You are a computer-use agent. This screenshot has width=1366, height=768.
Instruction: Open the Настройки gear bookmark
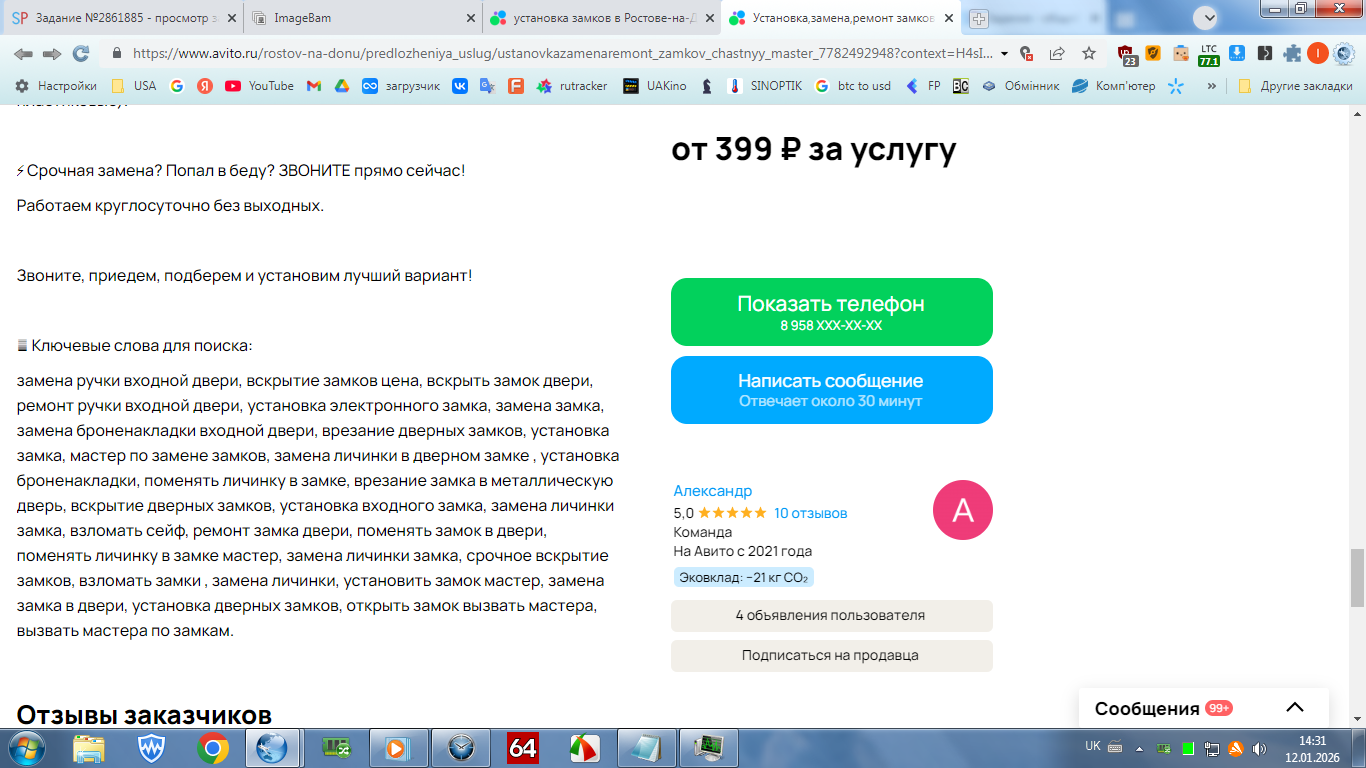56,86
